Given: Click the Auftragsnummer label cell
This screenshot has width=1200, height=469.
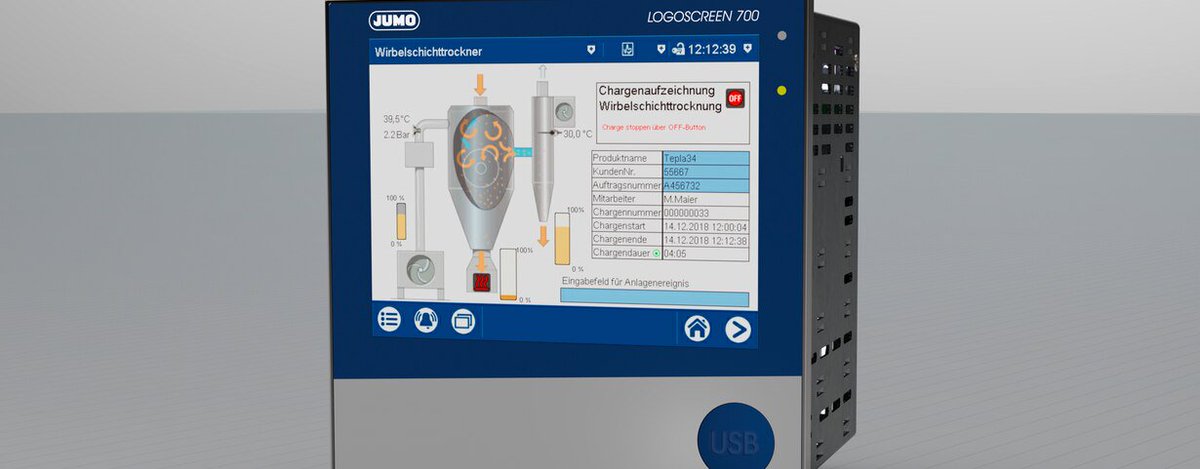Looking at the screenshot, I should [626, 186].
